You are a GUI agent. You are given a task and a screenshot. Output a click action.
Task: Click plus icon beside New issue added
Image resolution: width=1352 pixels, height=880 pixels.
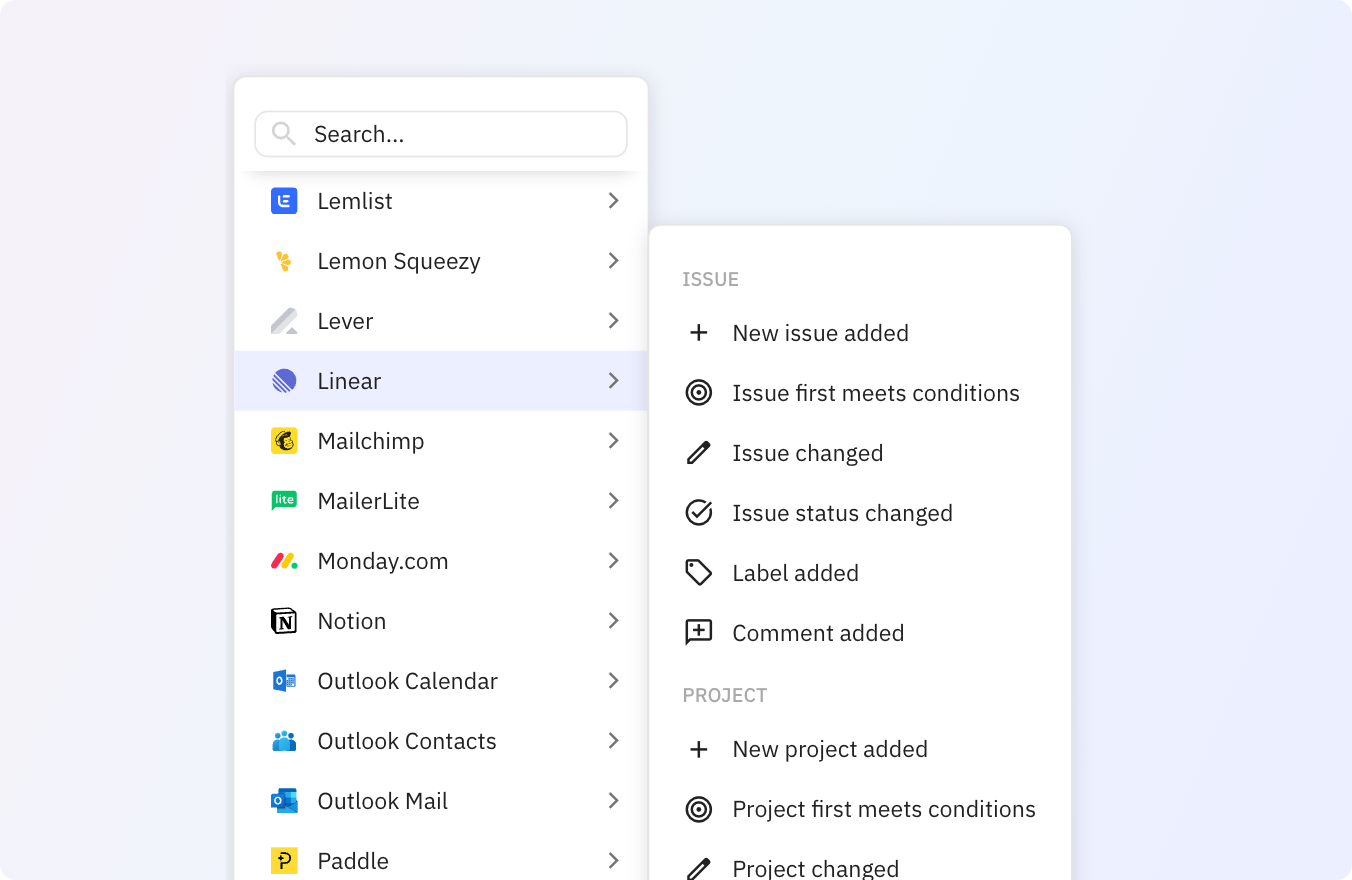pos(699,333)
